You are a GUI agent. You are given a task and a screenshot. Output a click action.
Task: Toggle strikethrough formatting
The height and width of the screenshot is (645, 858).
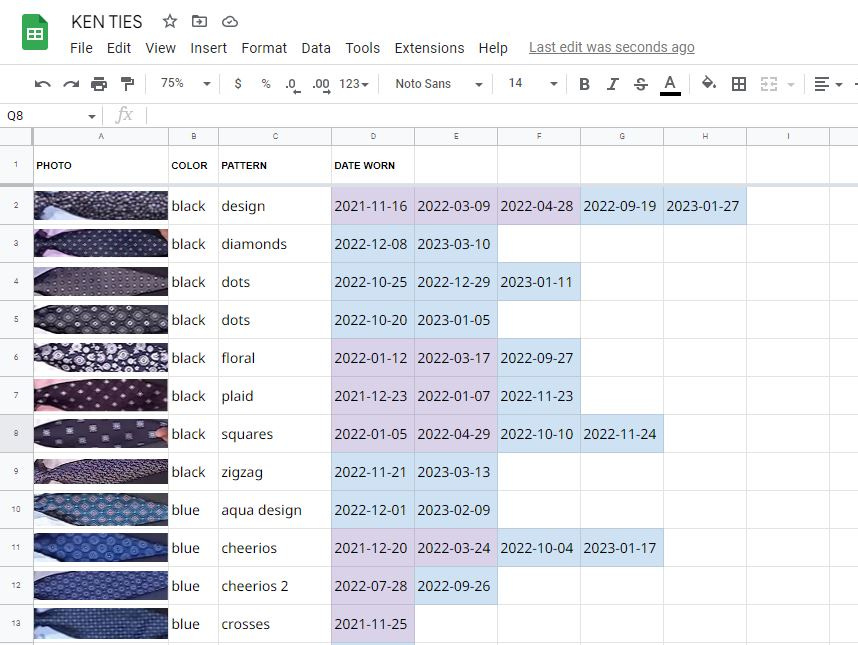point(641,84)
